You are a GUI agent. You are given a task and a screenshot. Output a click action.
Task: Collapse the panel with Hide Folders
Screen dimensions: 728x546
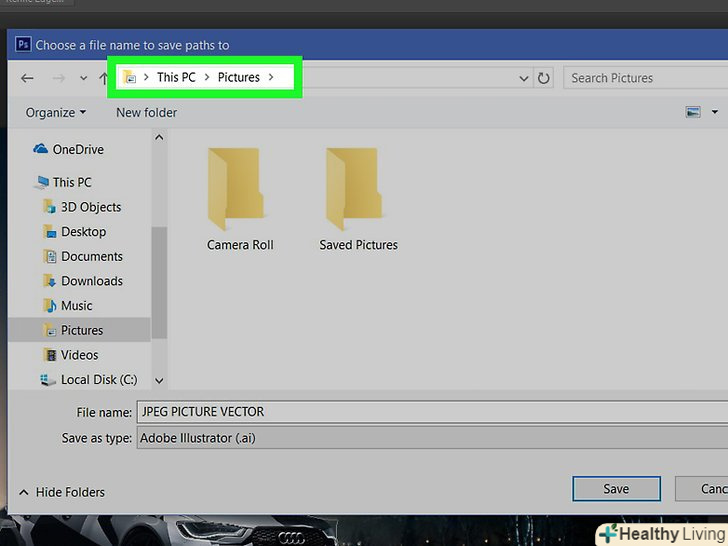(x=61, y=492)
